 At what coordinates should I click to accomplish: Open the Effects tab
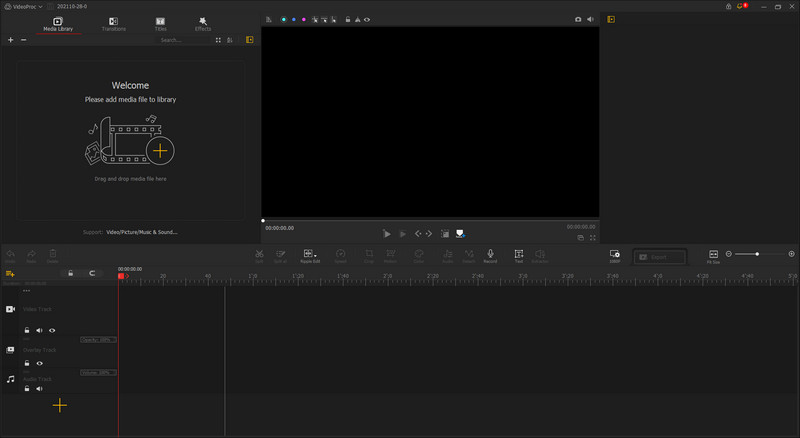tap(203, 23)
